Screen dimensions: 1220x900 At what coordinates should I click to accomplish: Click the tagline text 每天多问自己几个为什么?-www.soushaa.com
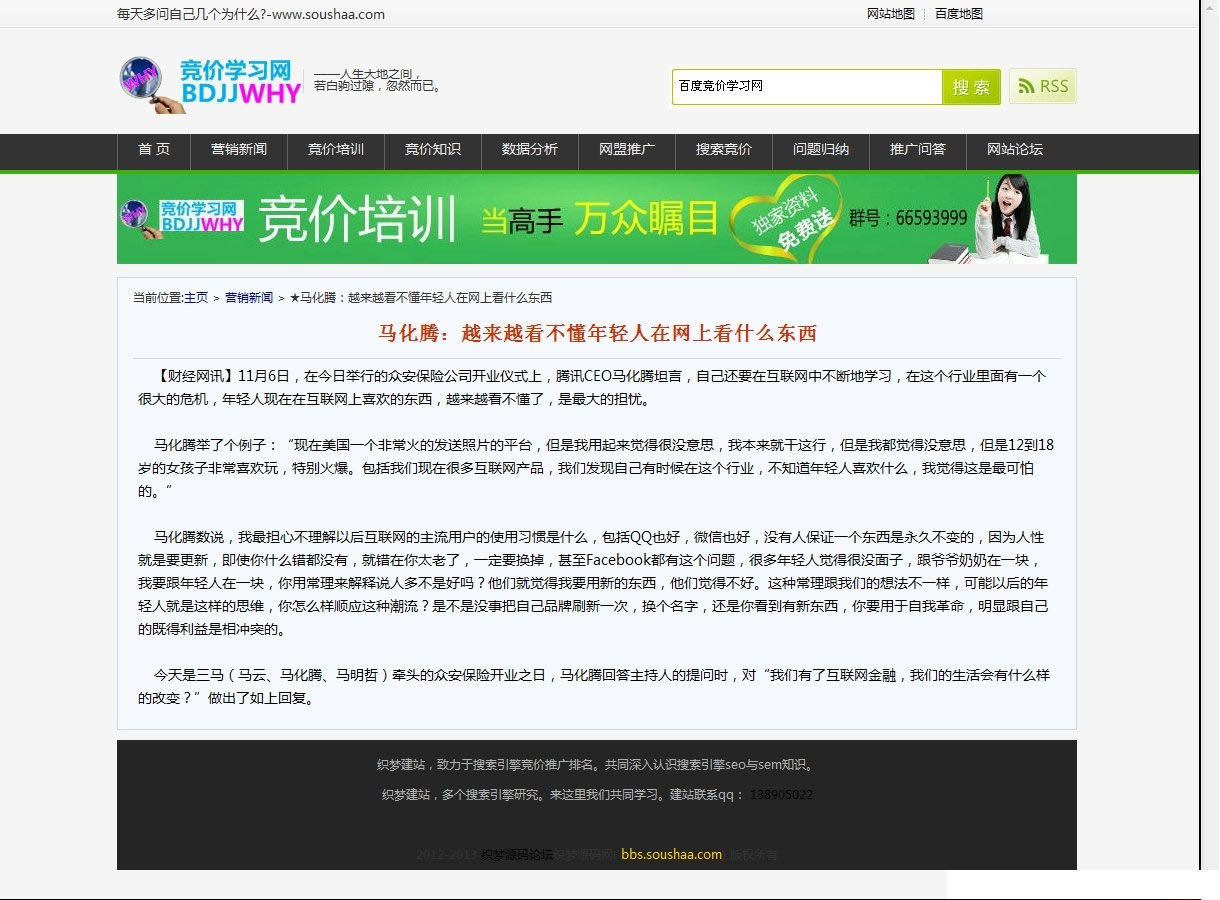251,14
